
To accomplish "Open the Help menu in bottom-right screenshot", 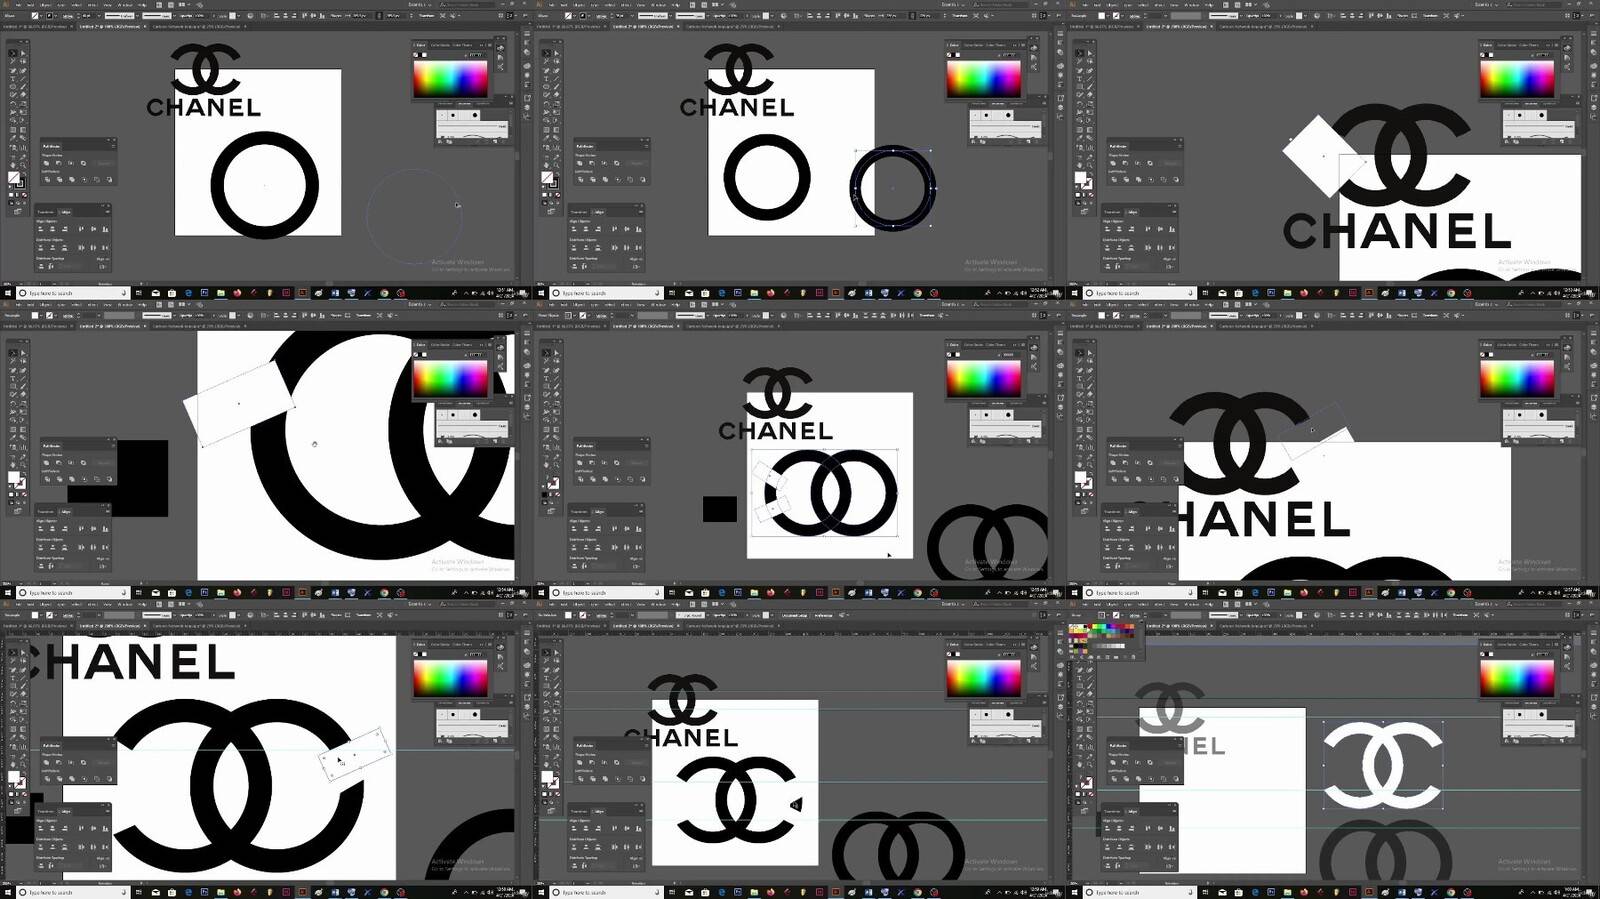I will point(1211,606).
